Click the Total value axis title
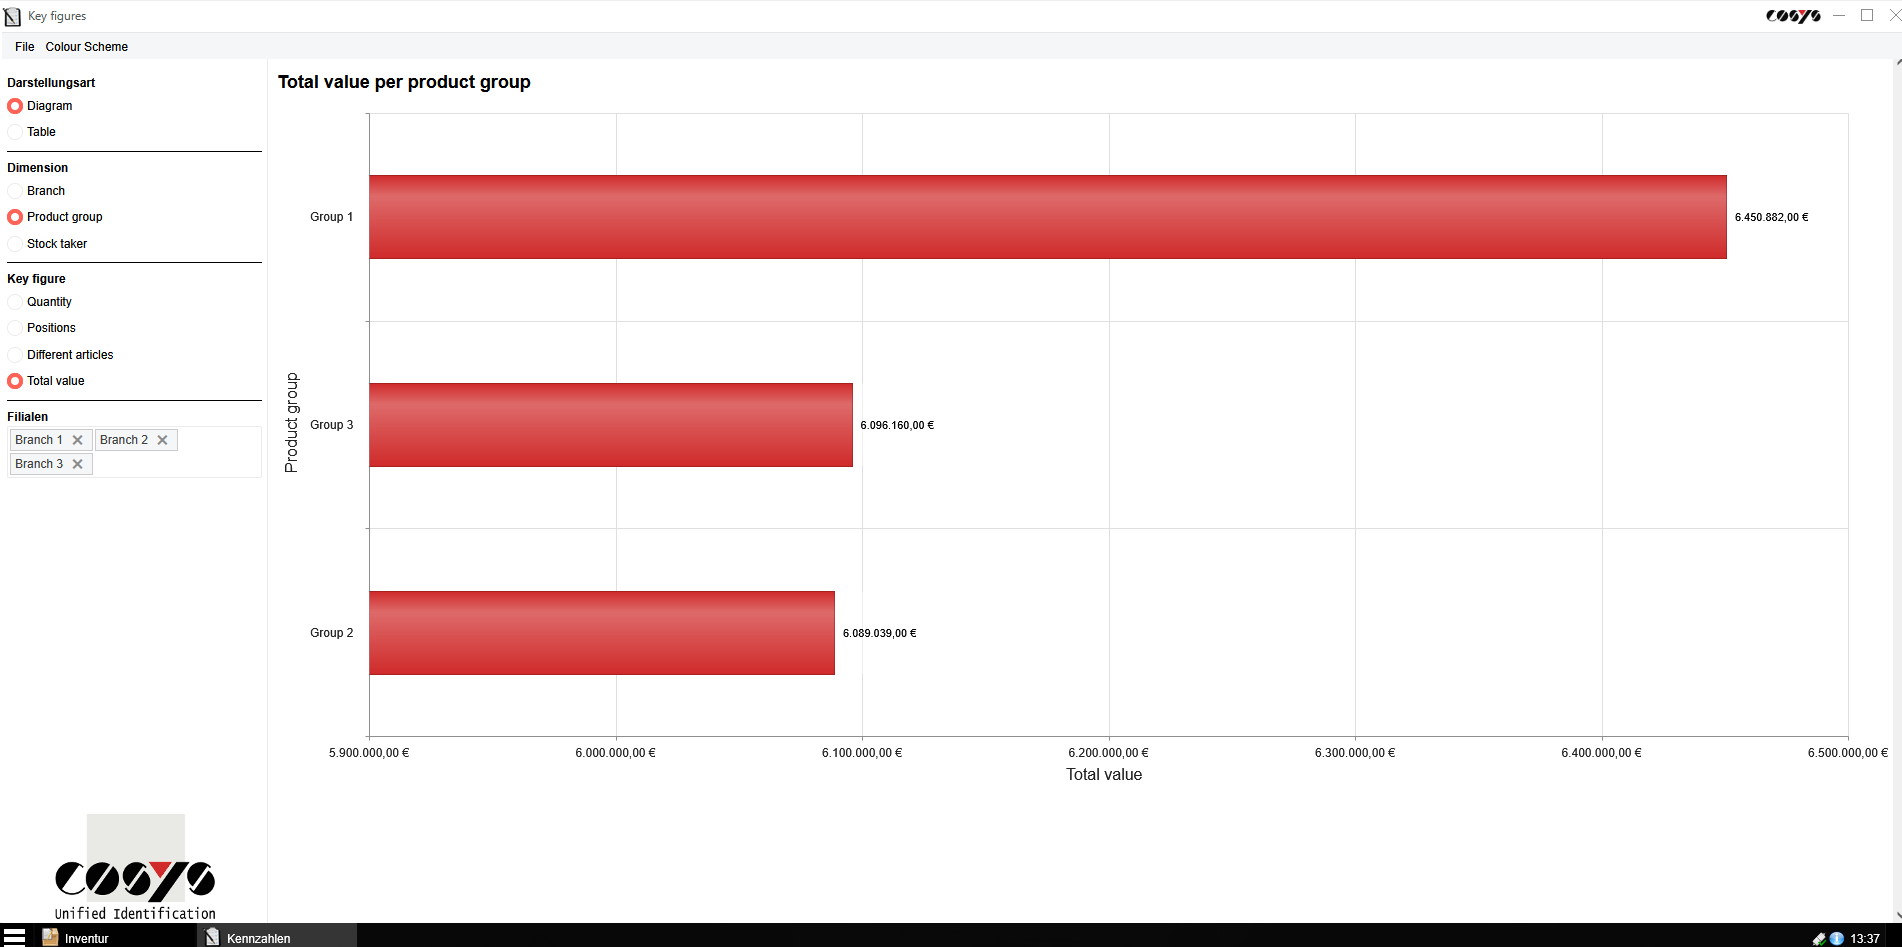This screenshot has height=947, width=1902. 1104,775
